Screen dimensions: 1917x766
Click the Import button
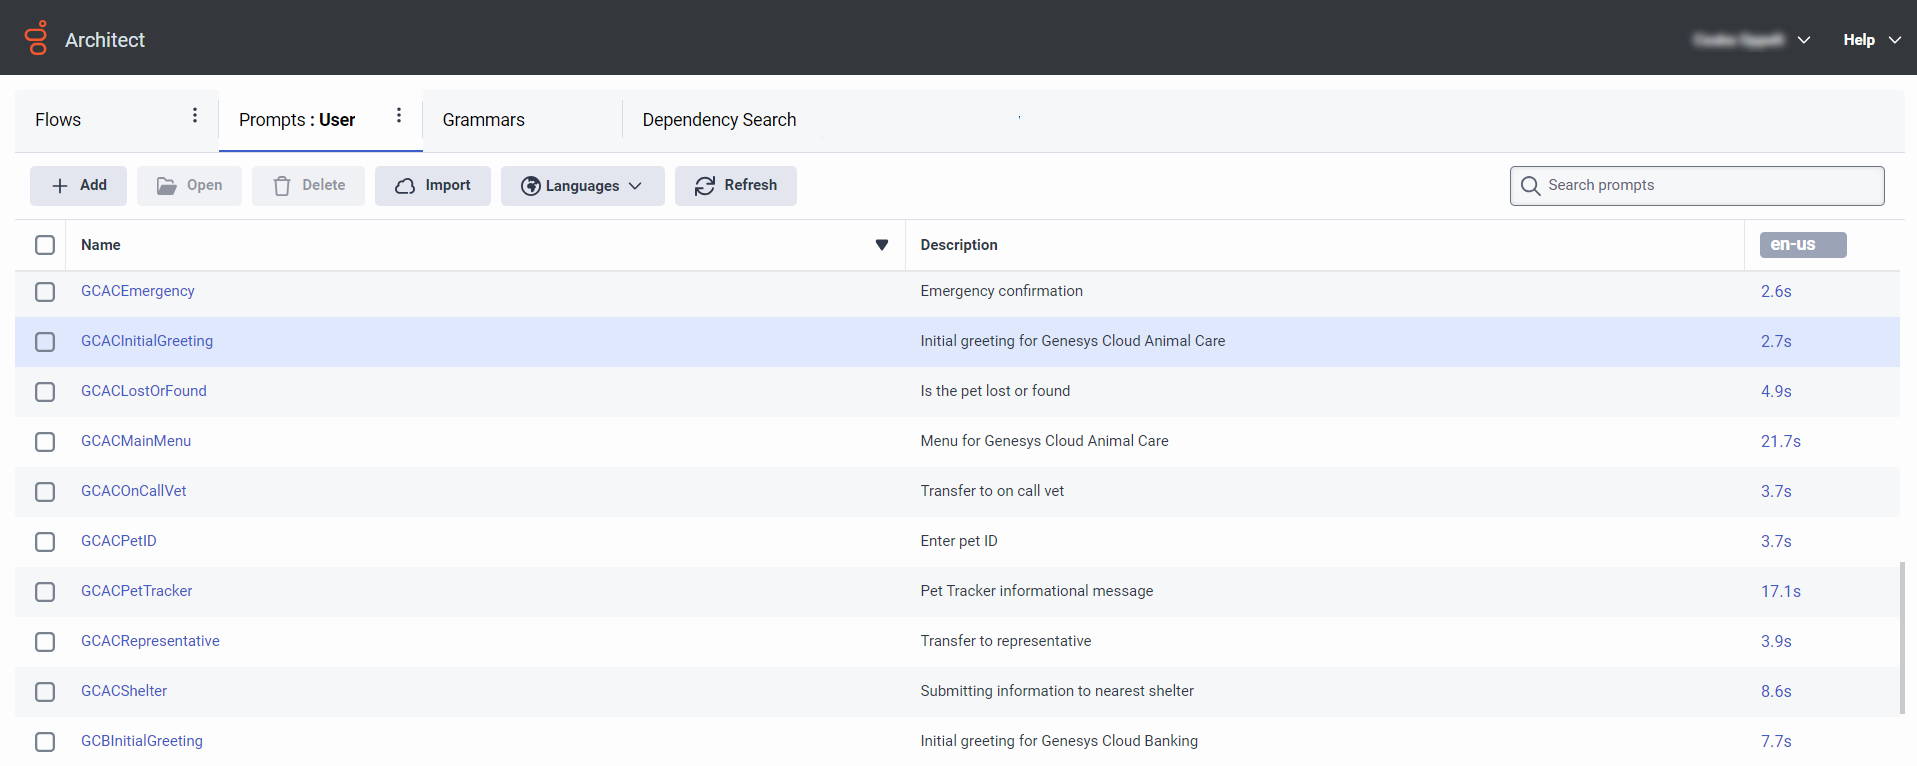point(432,186)
